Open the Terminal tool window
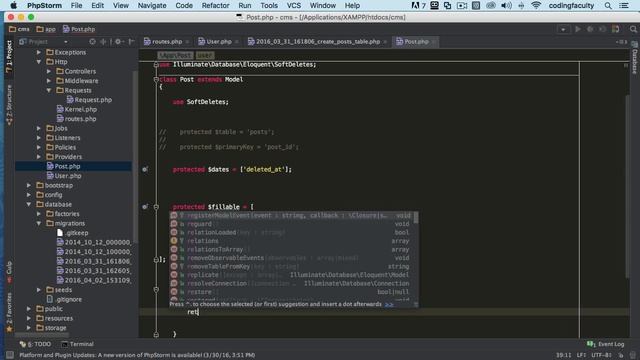This screenshot has height=360, width=640. pyautogui.click(x=77, y=344)
